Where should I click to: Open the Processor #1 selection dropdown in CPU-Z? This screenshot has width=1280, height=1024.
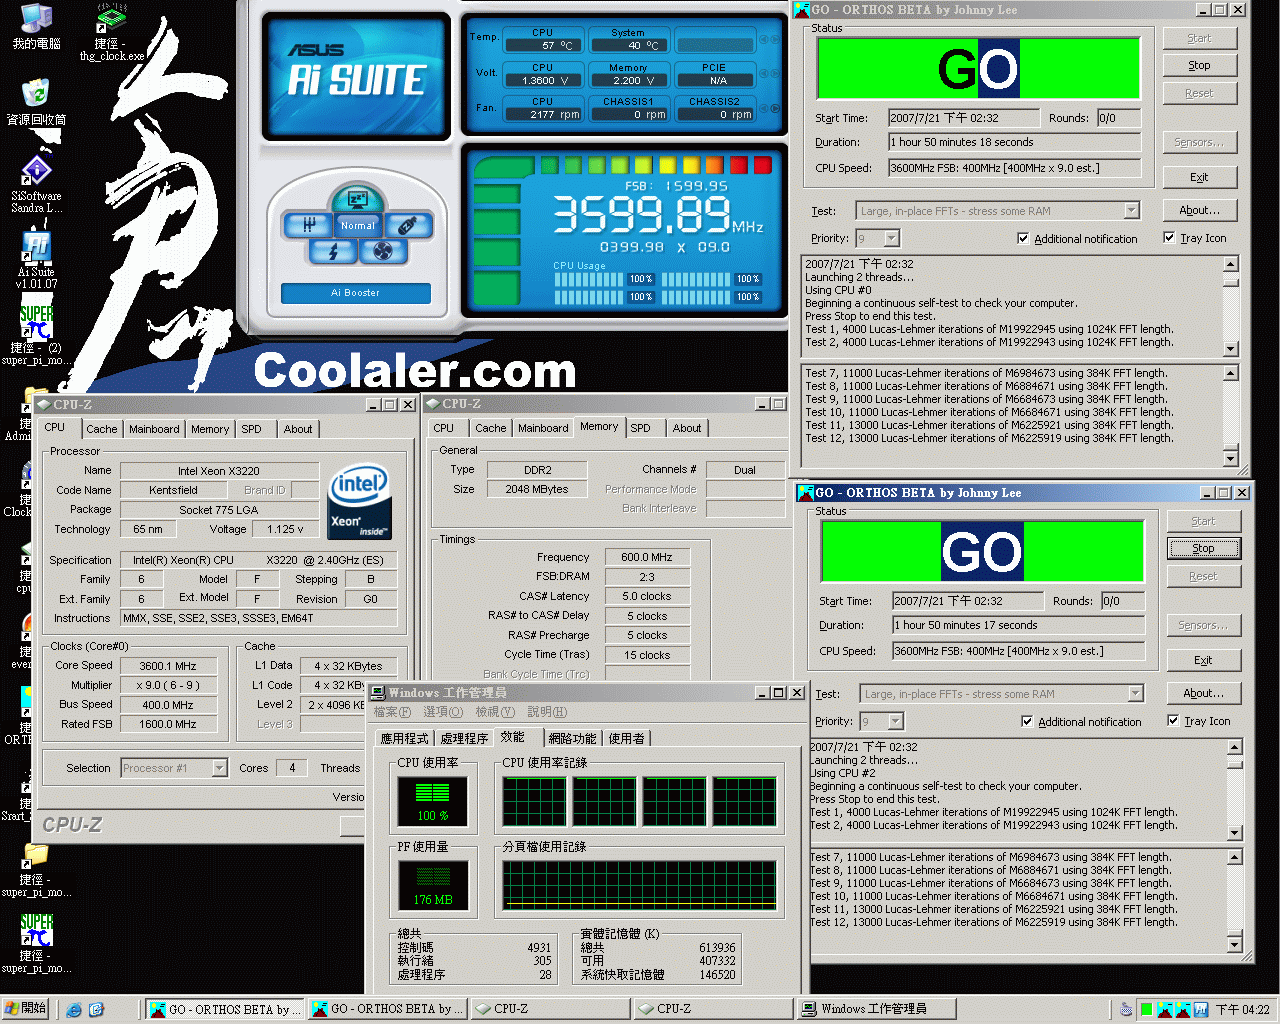point(219,768)
